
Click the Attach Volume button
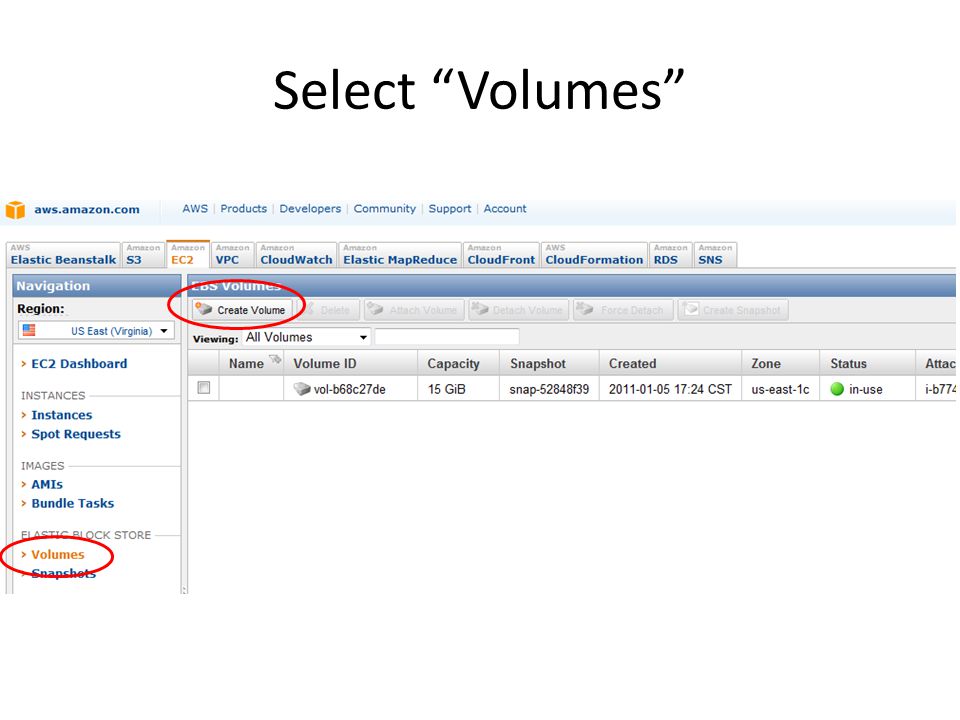coord(414,310)
